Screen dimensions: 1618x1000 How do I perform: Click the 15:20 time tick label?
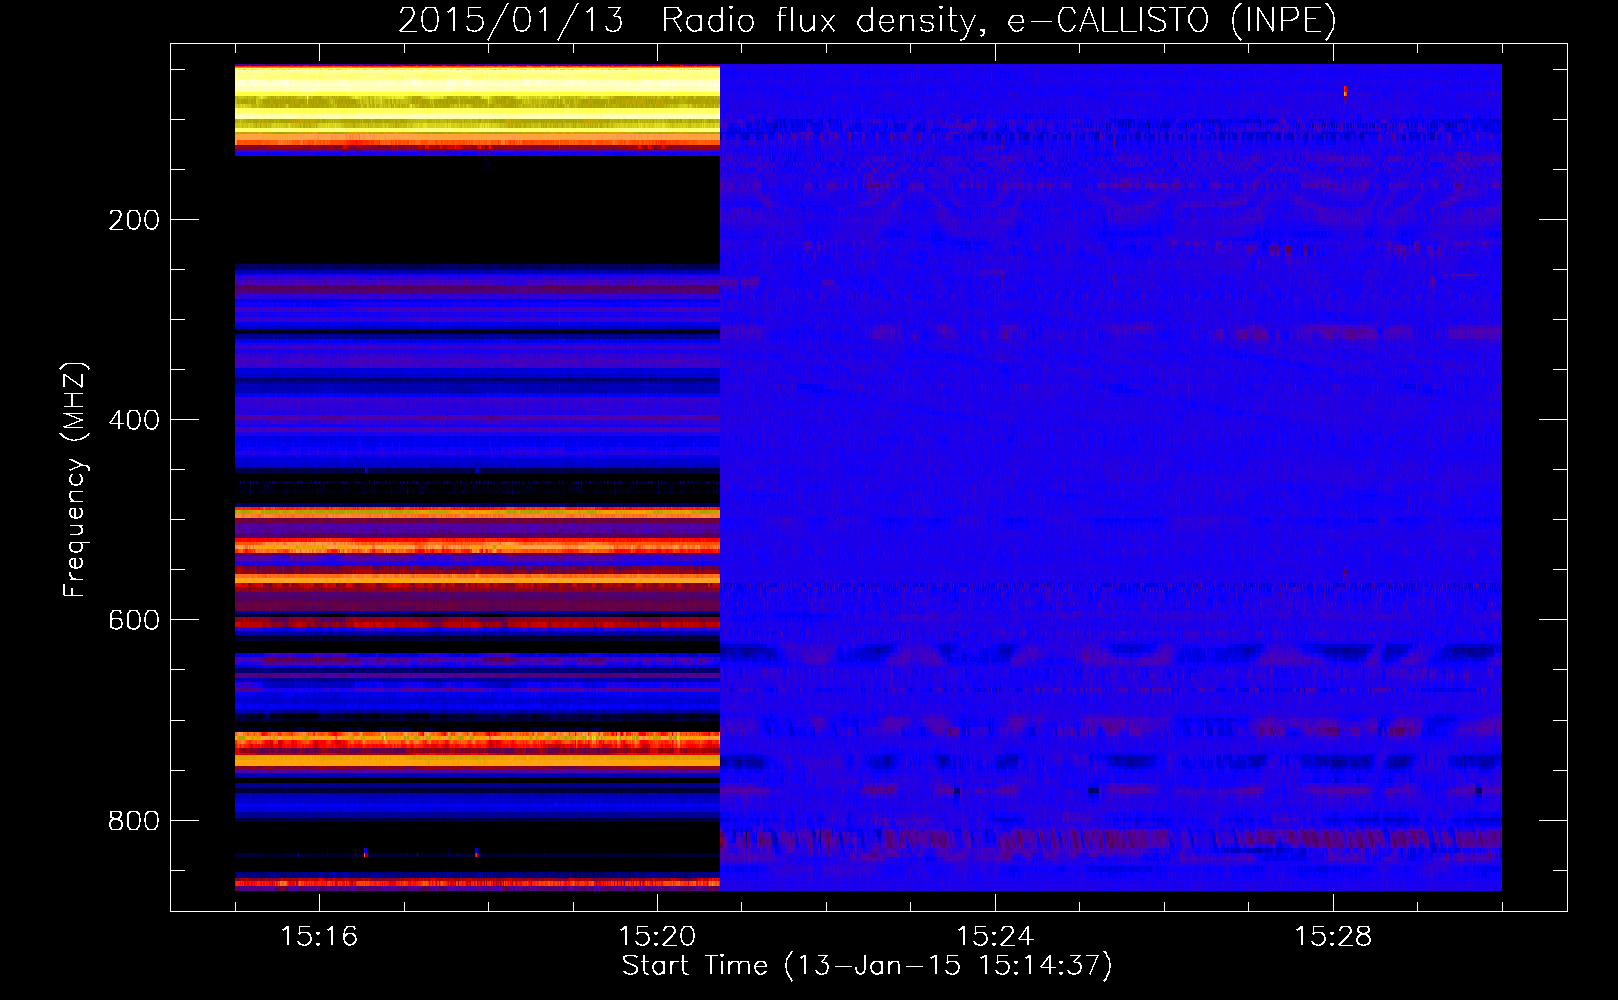[x=657, y=936]
